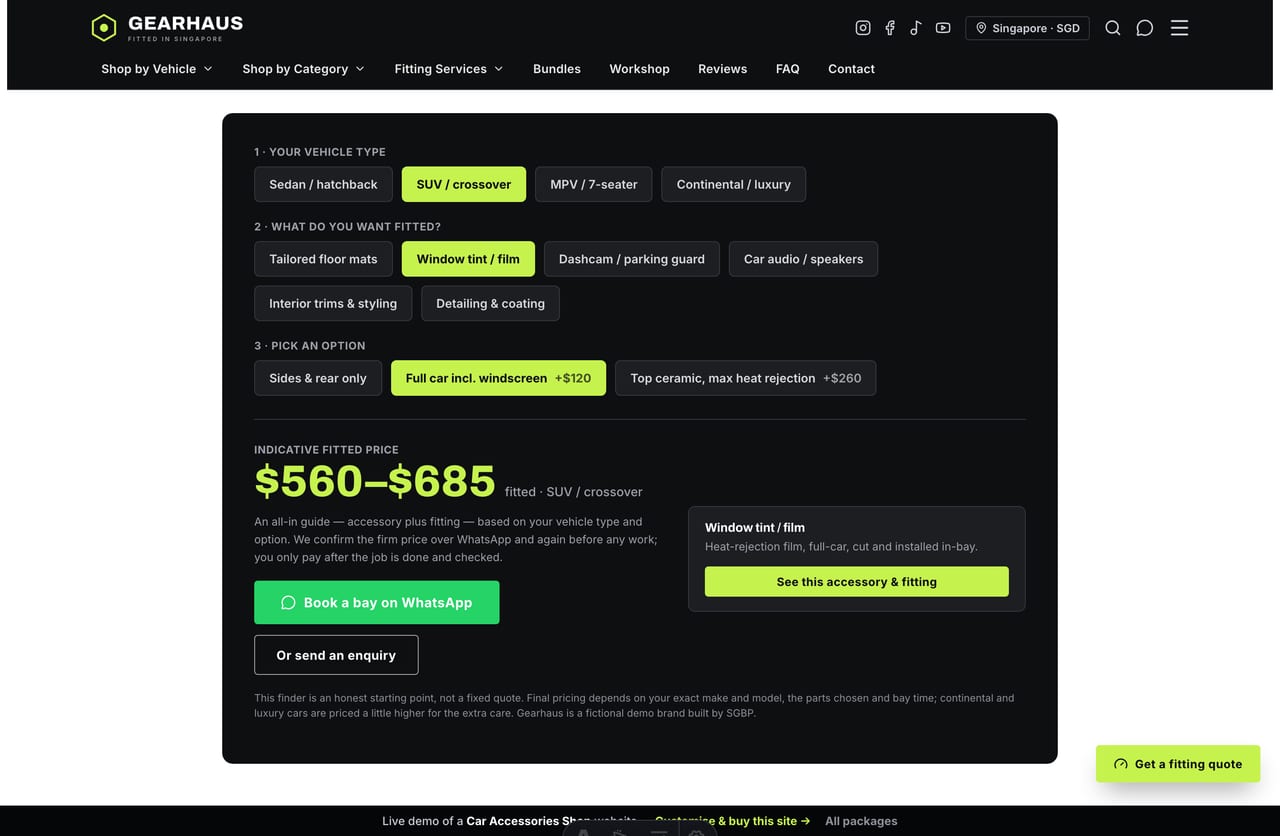Viewport: 1280px width, 836px height.
Task: Select SUV / crossover vehicle type
Action: click(464, 184)
